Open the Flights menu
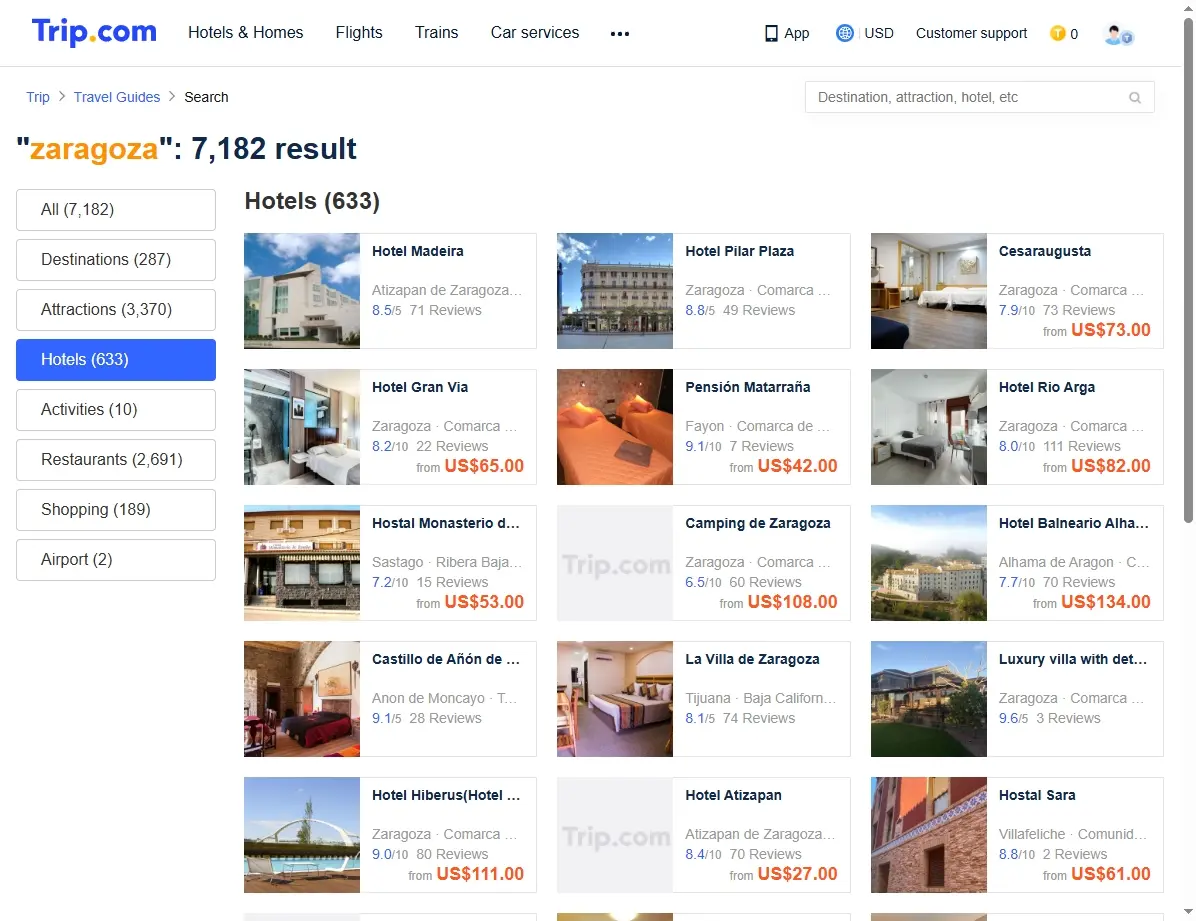This screenshot has width=1196, height=921. (359, 32)
